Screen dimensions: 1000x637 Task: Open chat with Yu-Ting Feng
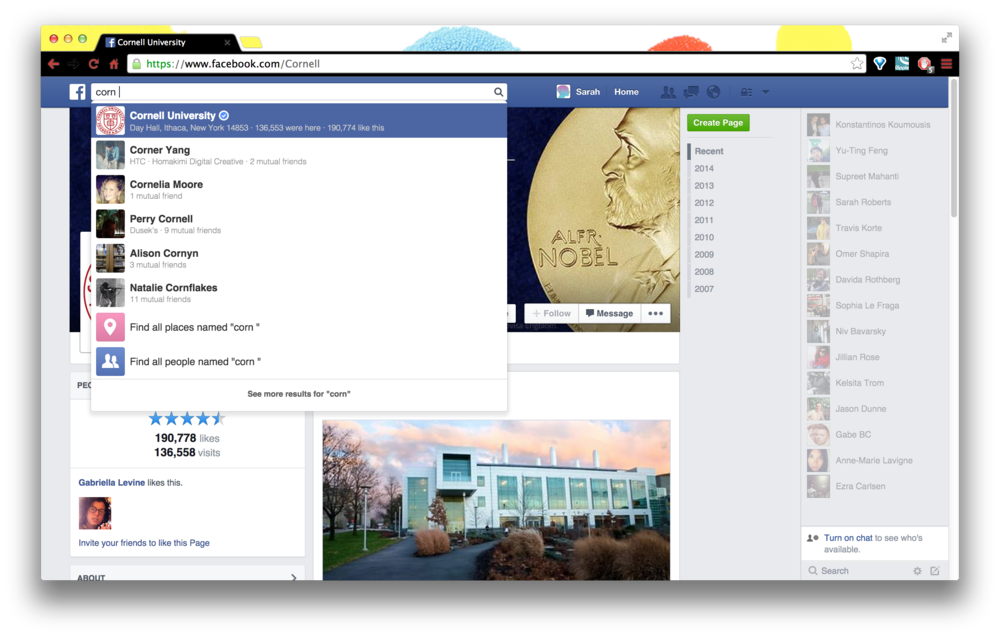[876, 150]
